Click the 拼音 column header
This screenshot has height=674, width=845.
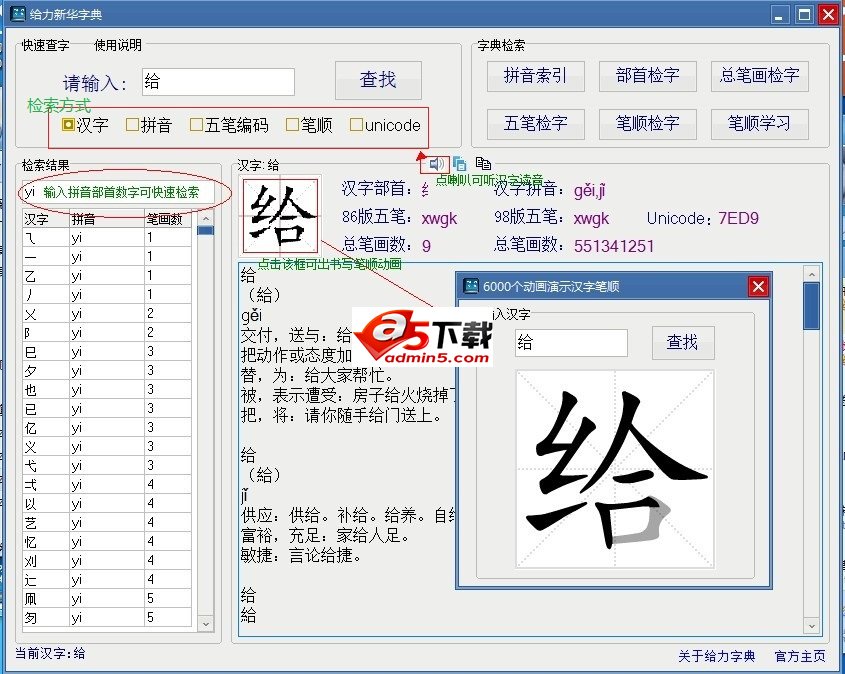pos(107,219)
